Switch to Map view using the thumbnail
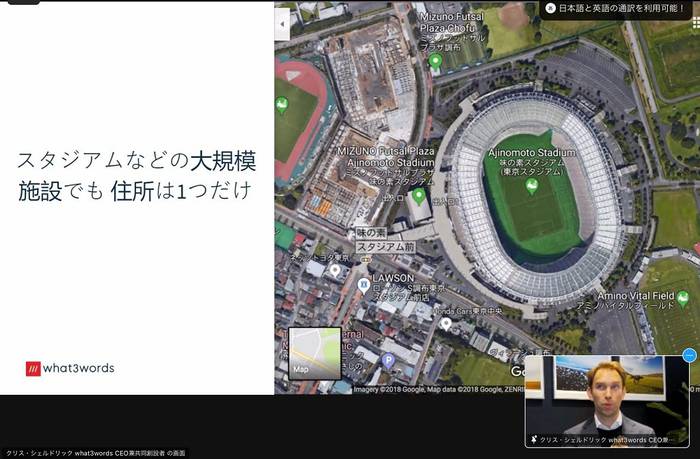This screenshot has height=459, width=700. click(315, 353)
